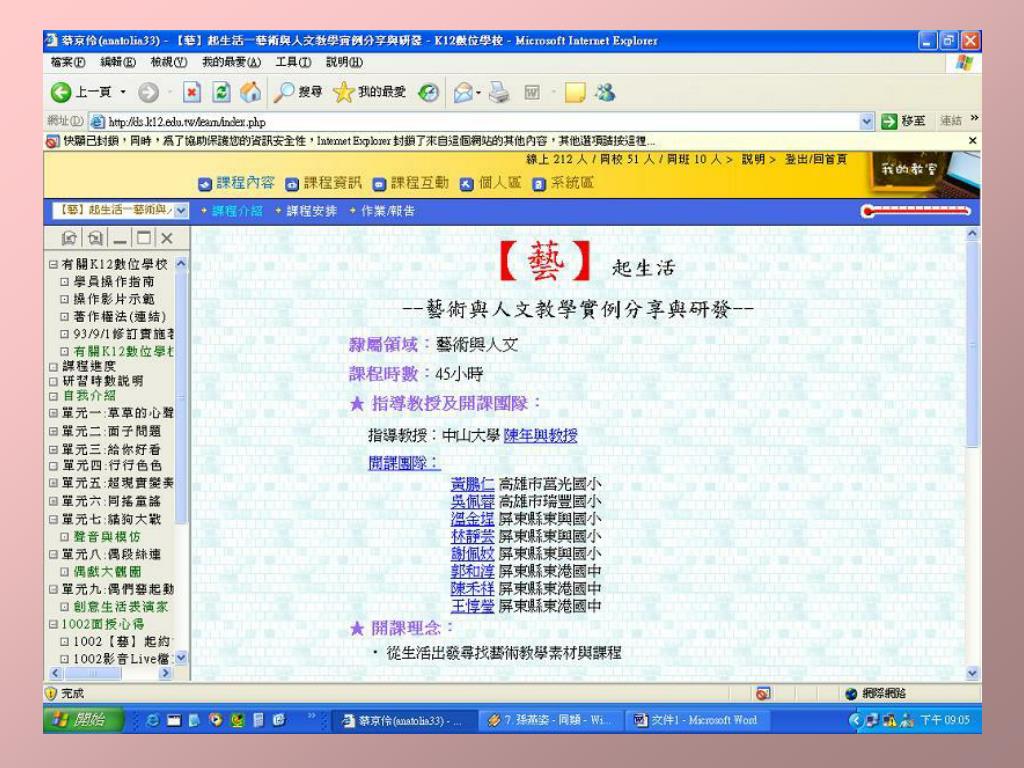Click the 搜尋 magnifier icon
Screen dimensions: 1024x768
283,93
